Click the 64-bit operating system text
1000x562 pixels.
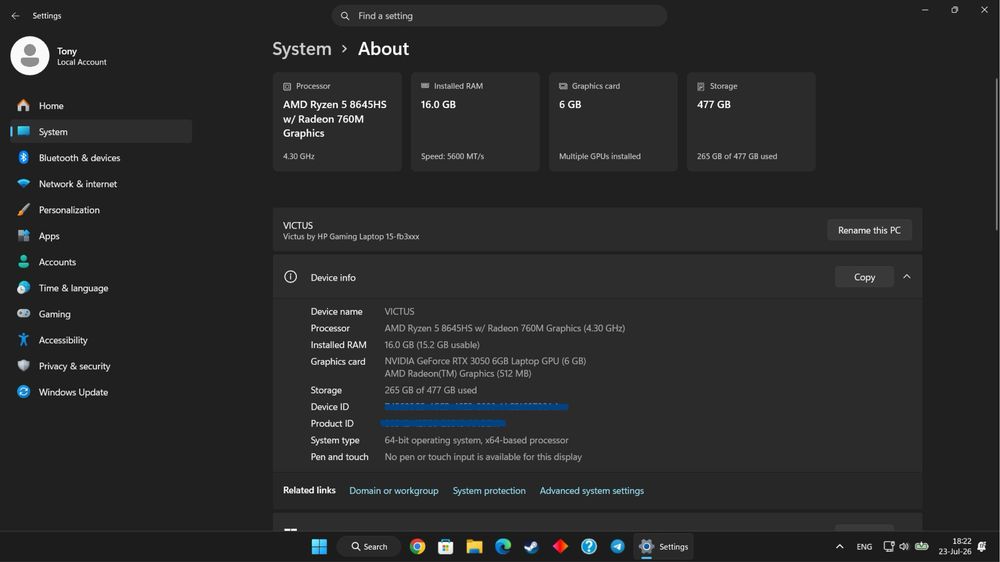click(476, 440)
